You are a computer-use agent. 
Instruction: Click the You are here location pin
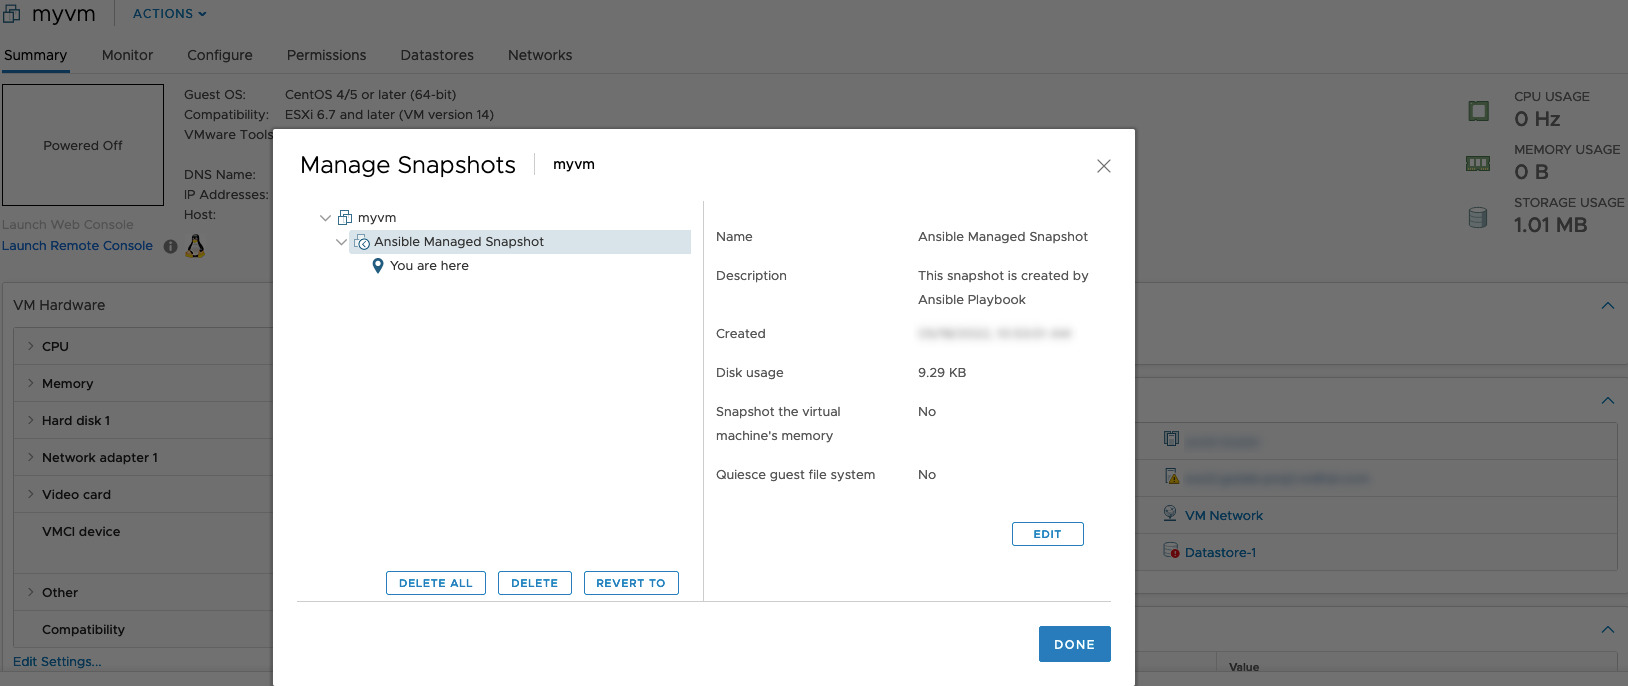coord(378,266)
